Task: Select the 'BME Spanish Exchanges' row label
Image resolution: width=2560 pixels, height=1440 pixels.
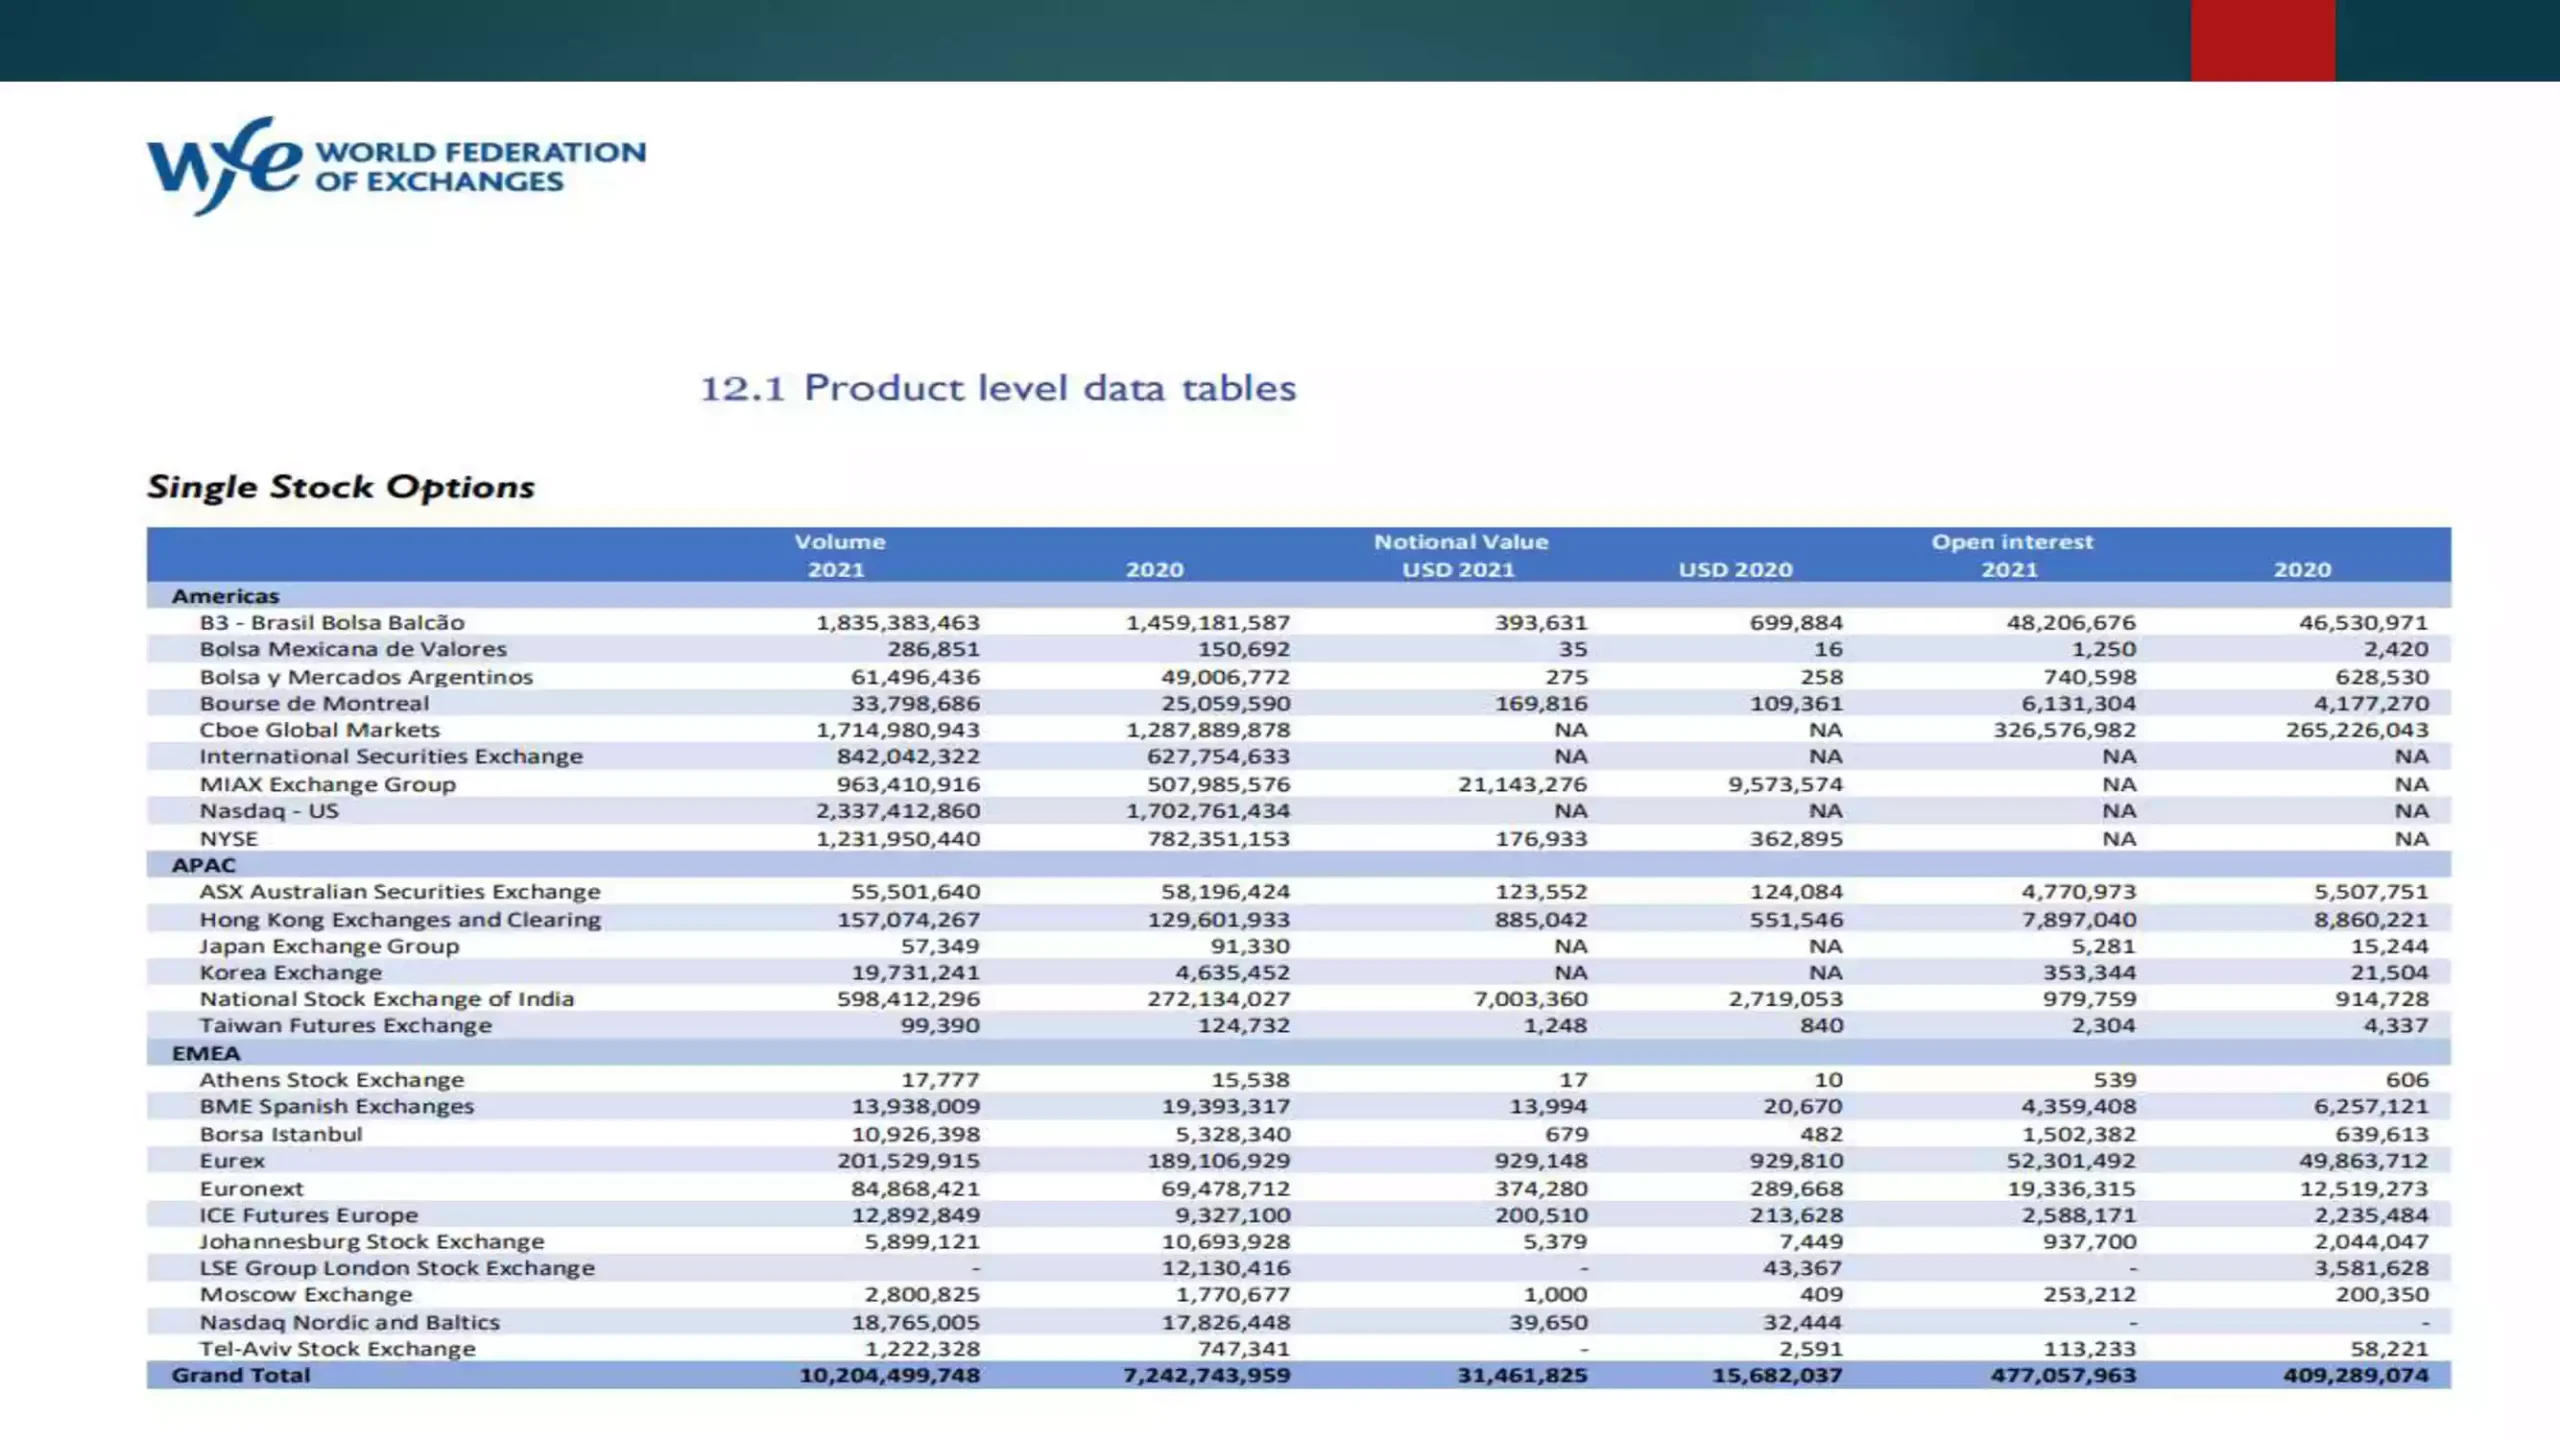Action: tap(337, 1107)
